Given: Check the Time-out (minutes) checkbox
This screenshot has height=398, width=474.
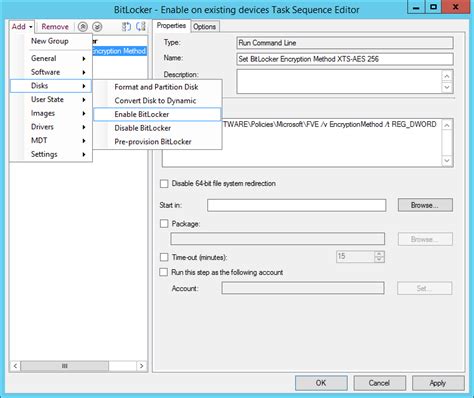Looking at the screenshot, I should click(164, 257).
